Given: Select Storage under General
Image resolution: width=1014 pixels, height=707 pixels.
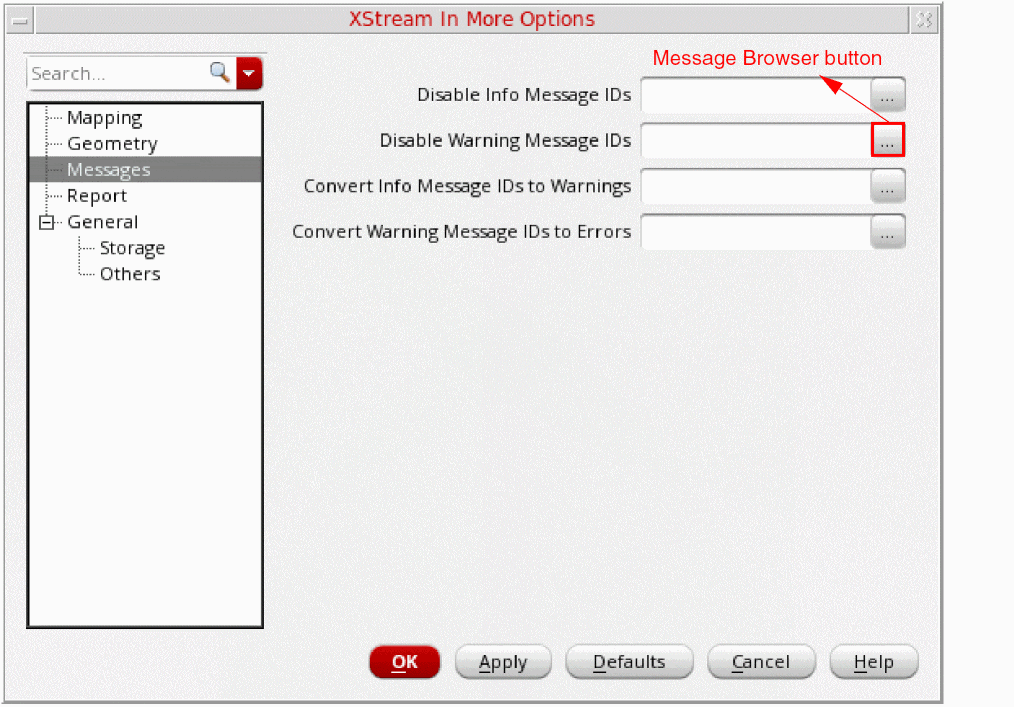Looking at the screenshot, I should coord(132,248).
